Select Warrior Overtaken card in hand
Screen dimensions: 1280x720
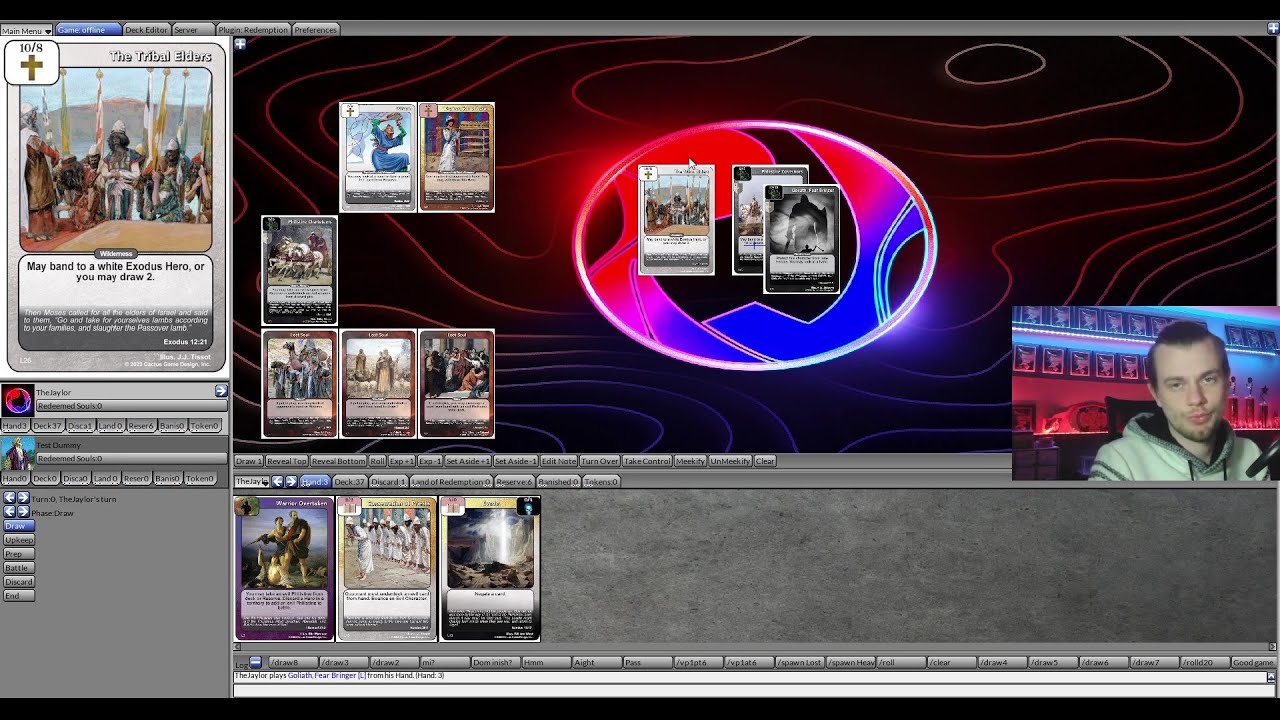pos(284,568)
